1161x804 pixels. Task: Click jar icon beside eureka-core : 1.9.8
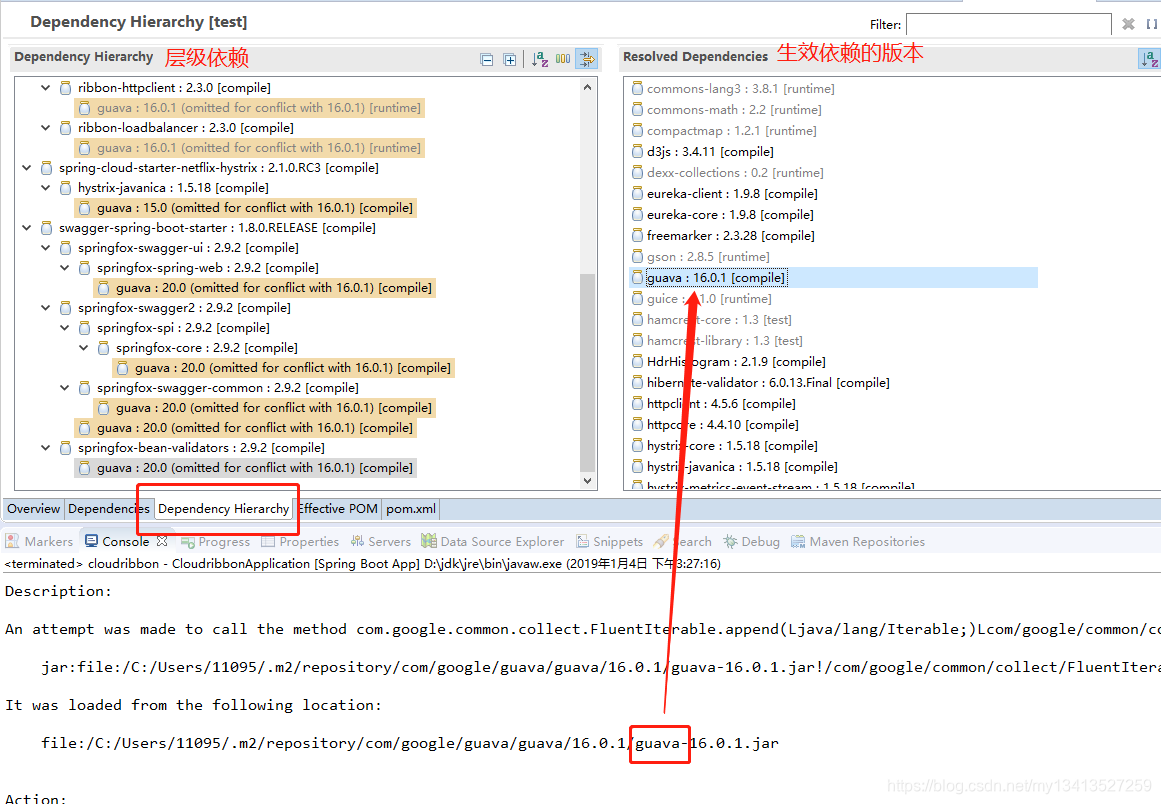click(x=638, y=215)
